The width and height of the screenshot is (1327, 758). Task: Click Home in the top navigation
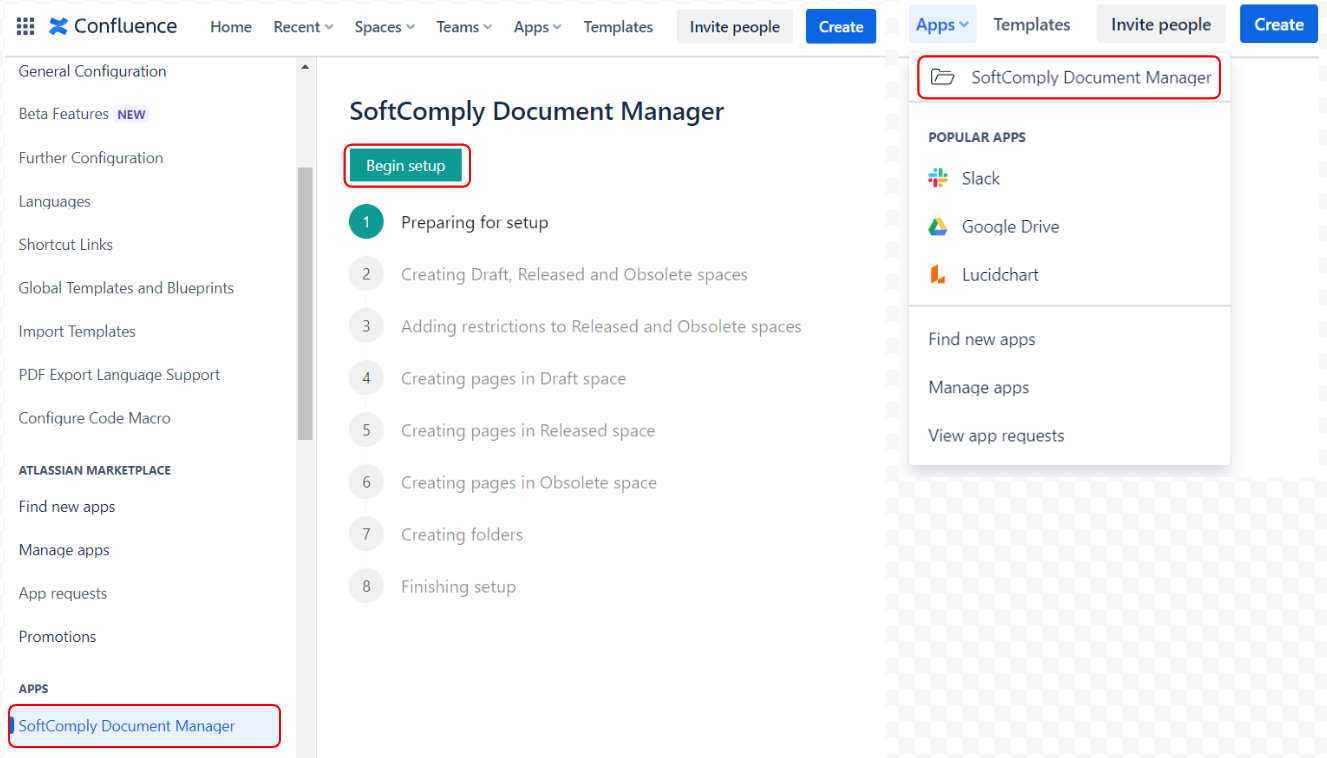click(x=230, y=27)
